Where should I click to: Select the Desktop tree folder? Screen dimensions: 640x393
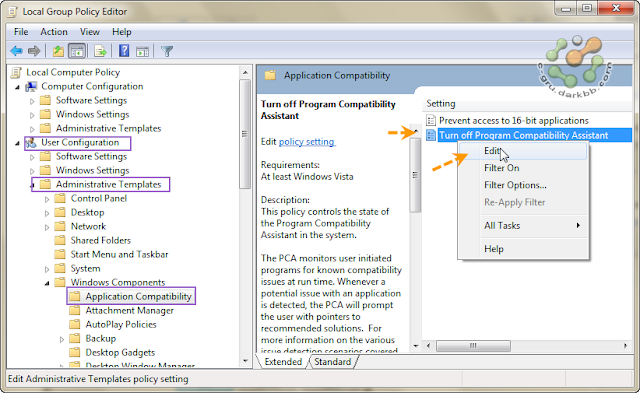(87, 212)
